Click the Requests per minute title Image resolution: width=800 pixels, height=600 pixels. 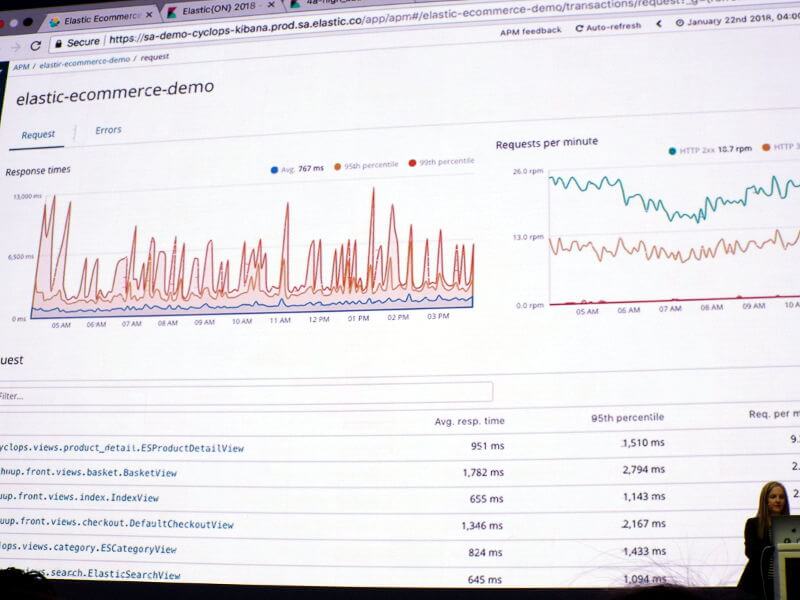(546, 143)
